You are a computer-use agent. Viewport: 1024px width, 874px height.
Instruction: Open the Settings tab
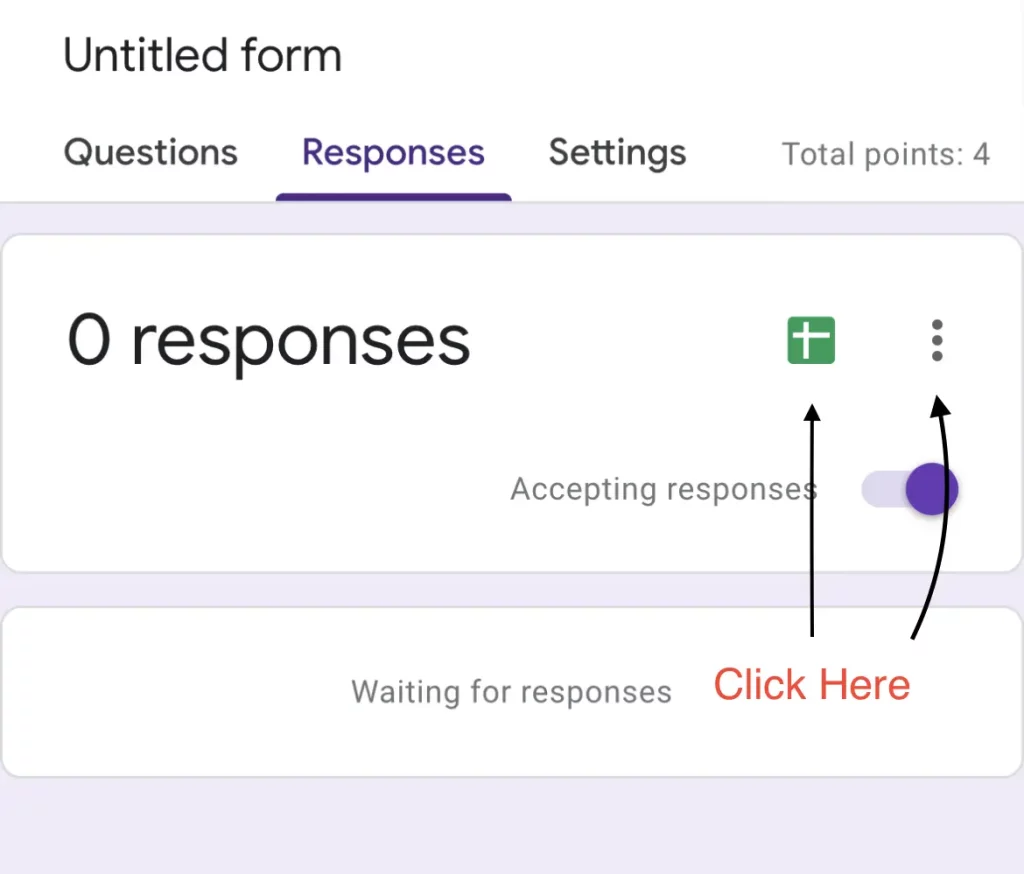(x=617, y=153)
